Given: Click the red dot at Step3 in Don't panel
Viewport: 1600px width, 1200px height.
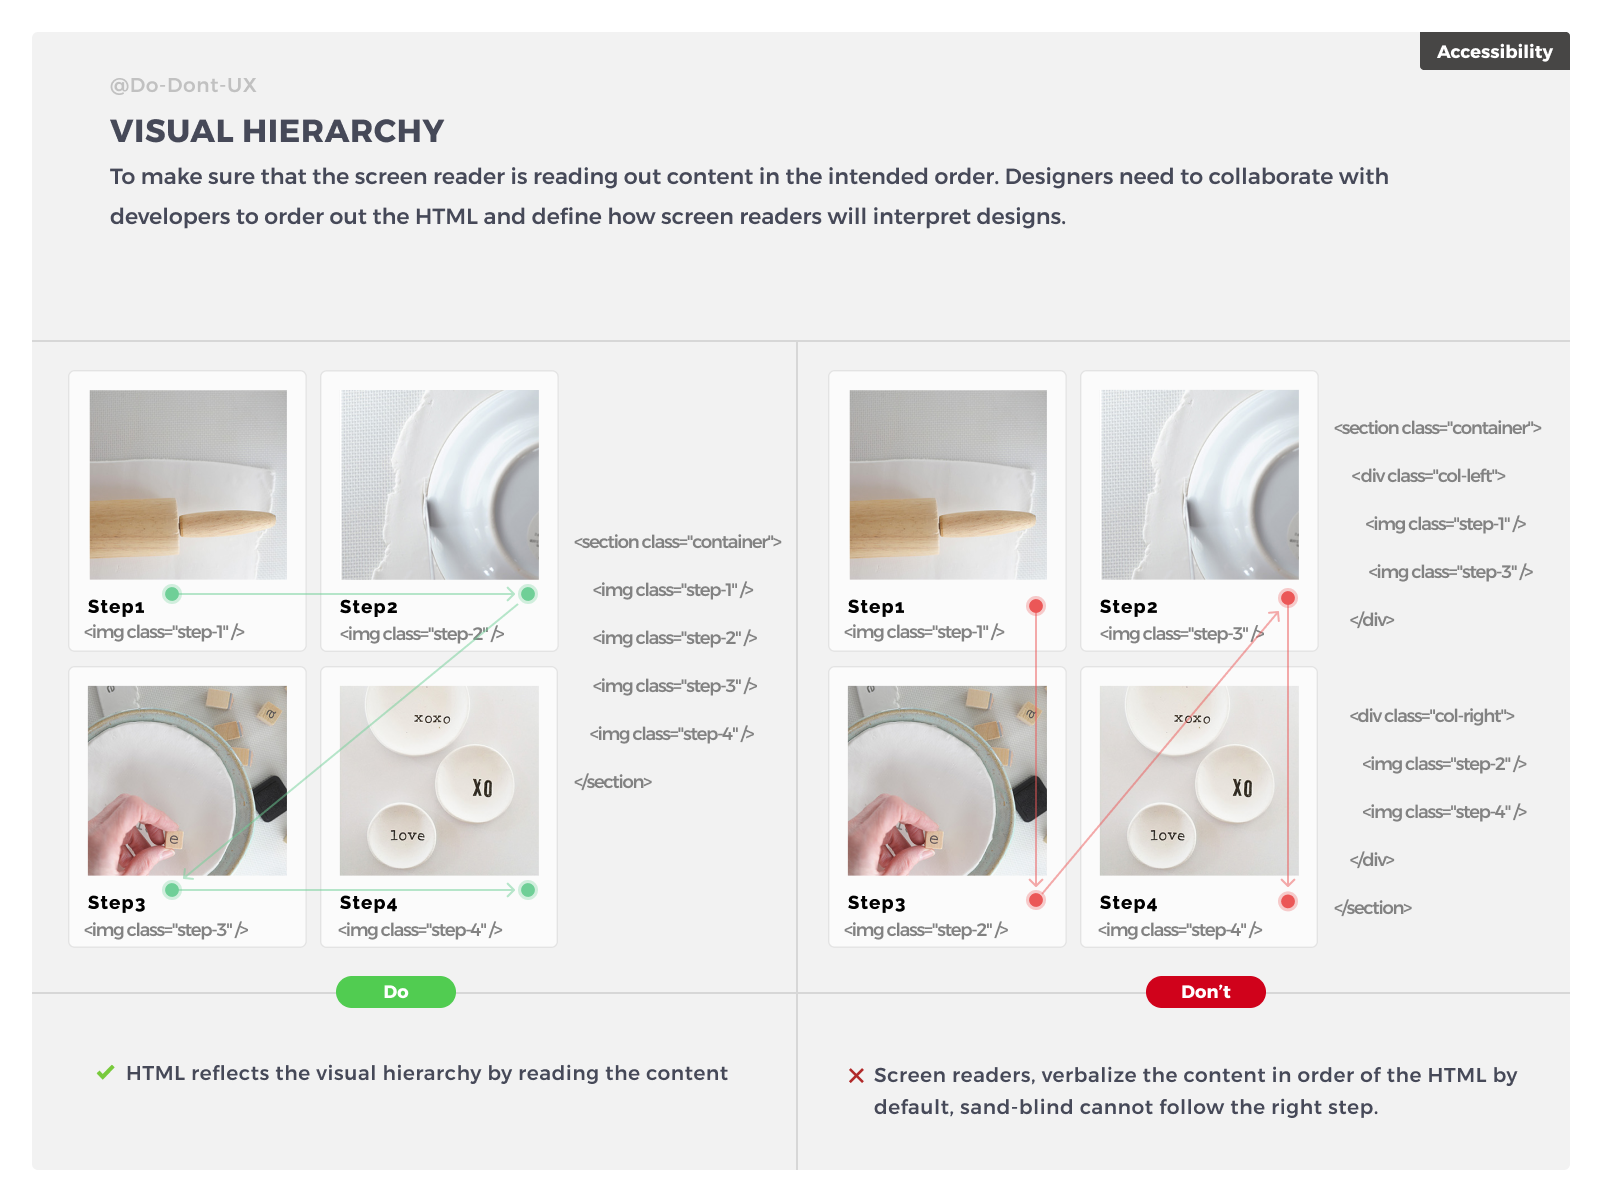Looking at the screenshot, I should coord(1036,900).
